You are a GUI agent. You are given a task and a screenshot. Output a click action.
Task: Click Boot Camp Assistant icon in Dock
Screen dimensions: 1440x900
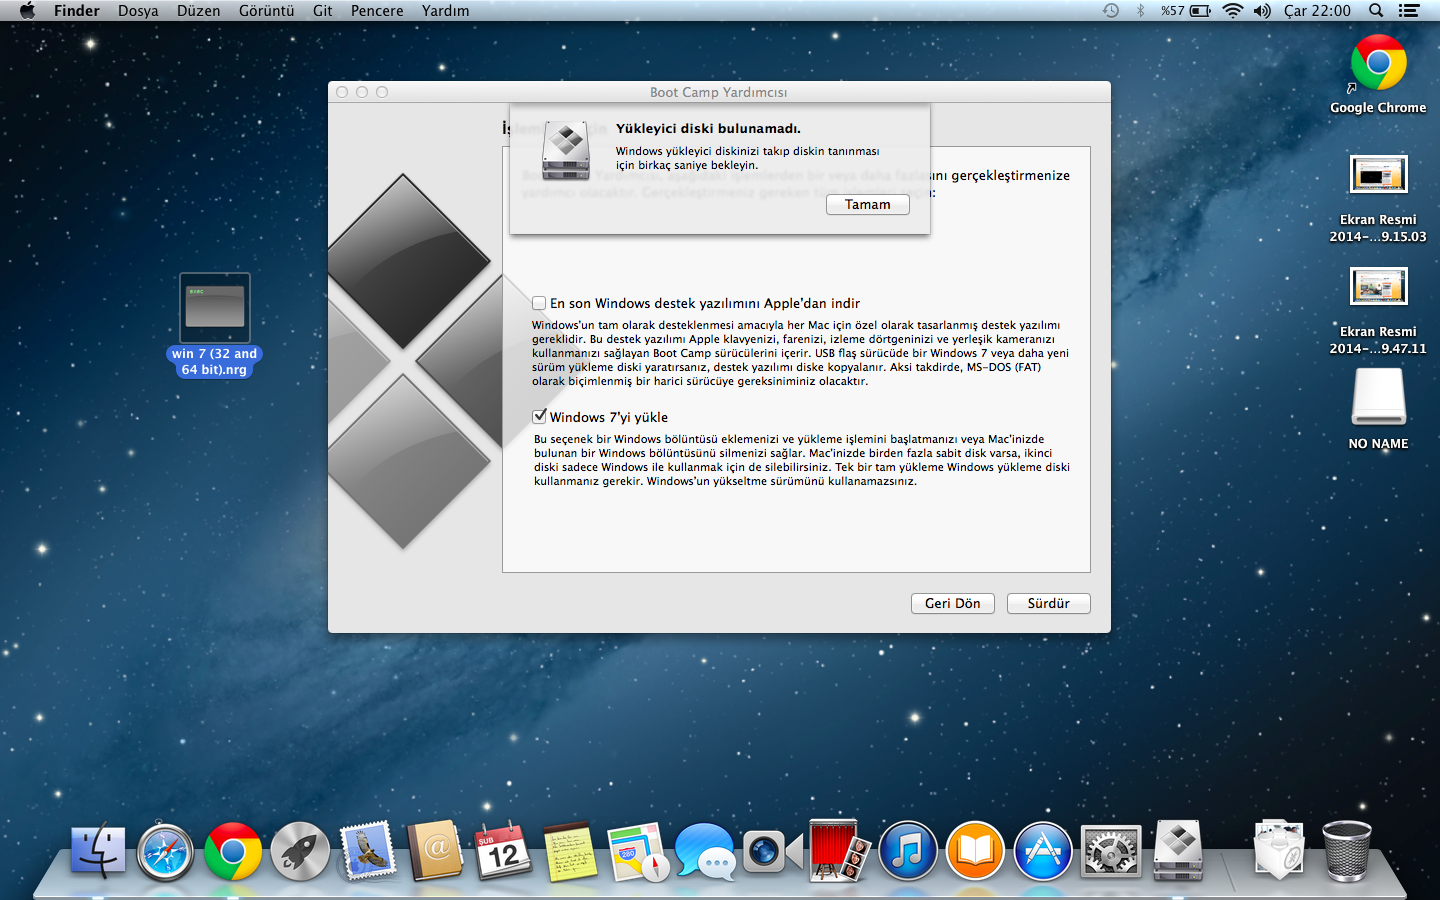(x=1178, y=851)
